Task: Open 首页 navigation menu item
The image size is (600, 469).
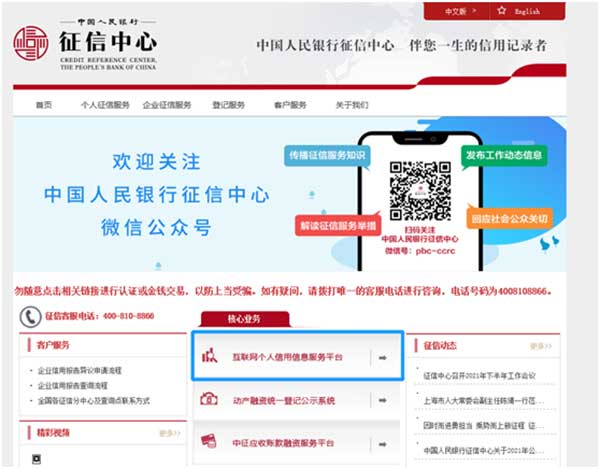Action: point(44,105)
